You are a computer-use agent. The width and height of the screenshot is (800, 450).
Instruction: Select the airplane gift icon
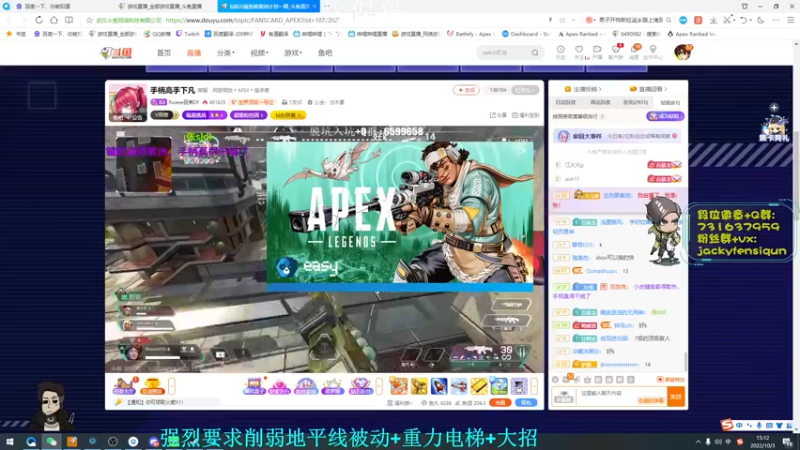pos(459,386)
